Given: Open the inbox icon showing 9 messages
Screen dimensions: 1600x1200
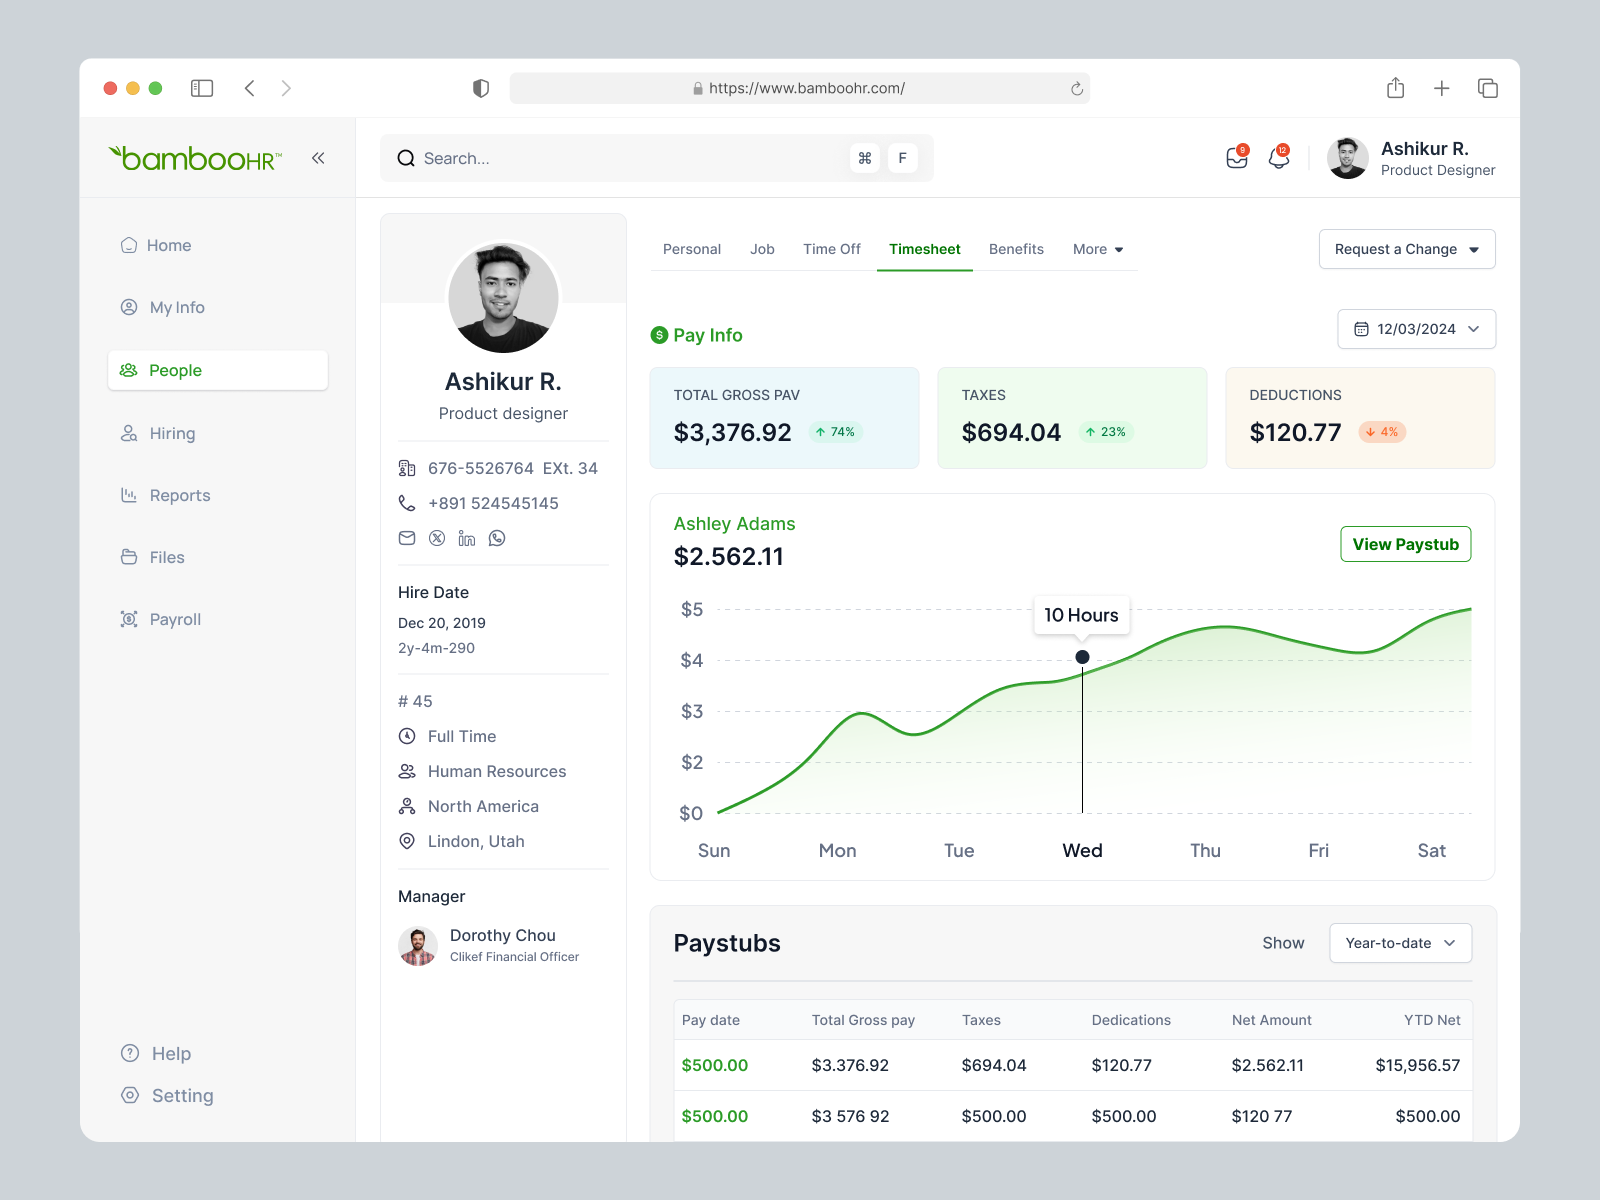Looking at the screenshot, I should [1236, 157].
